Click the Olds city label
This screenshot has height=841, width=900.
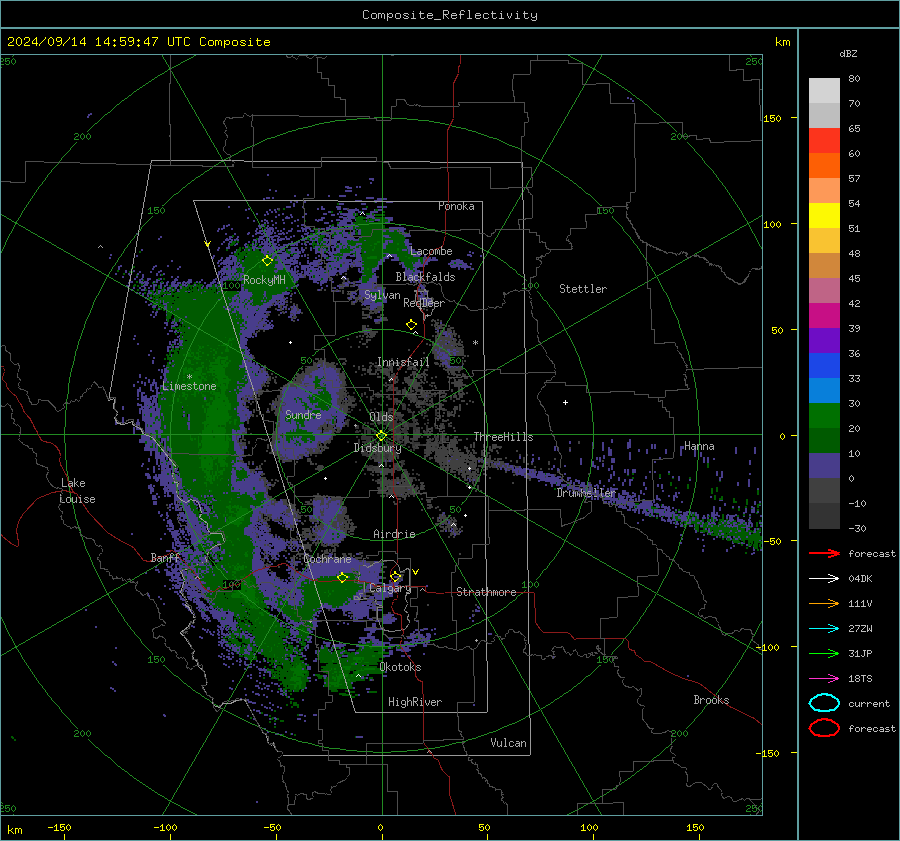(381, 417)
